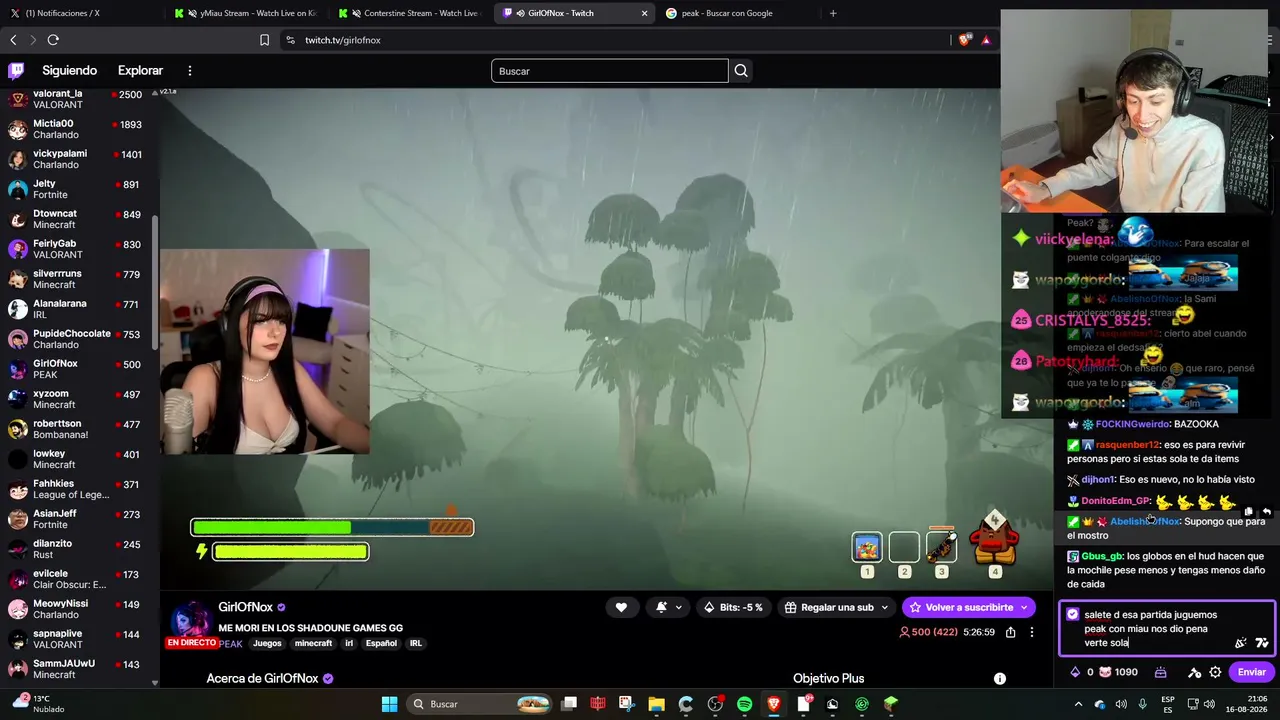Open the Twitch home logo

pyautogui.click(x=16, y=70)
